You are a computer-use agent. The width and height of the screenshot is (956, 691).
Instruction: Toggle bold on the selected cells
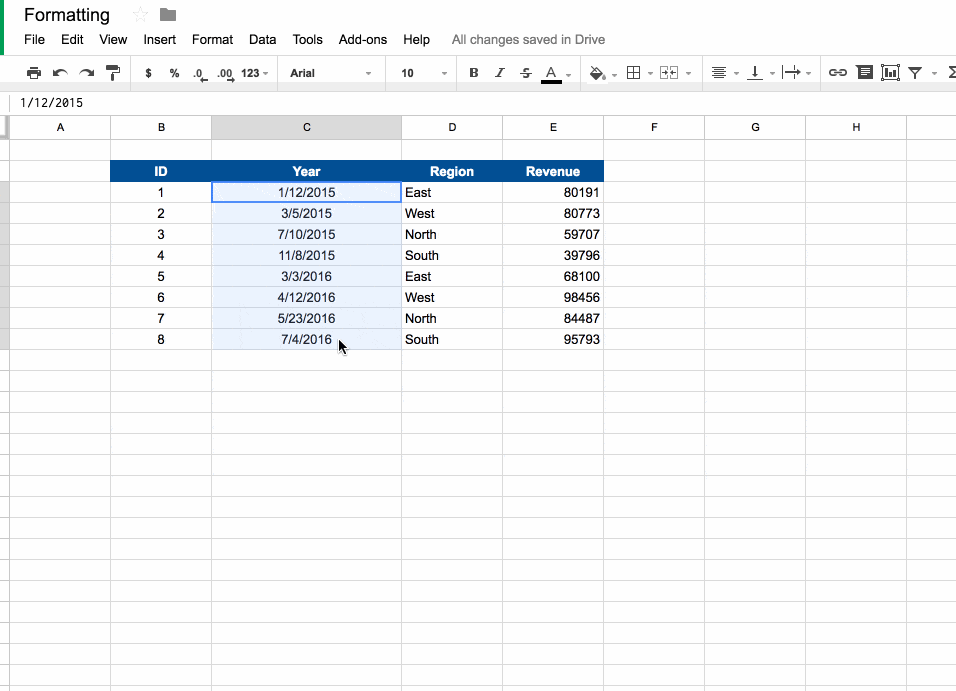[x=473, y=72]
